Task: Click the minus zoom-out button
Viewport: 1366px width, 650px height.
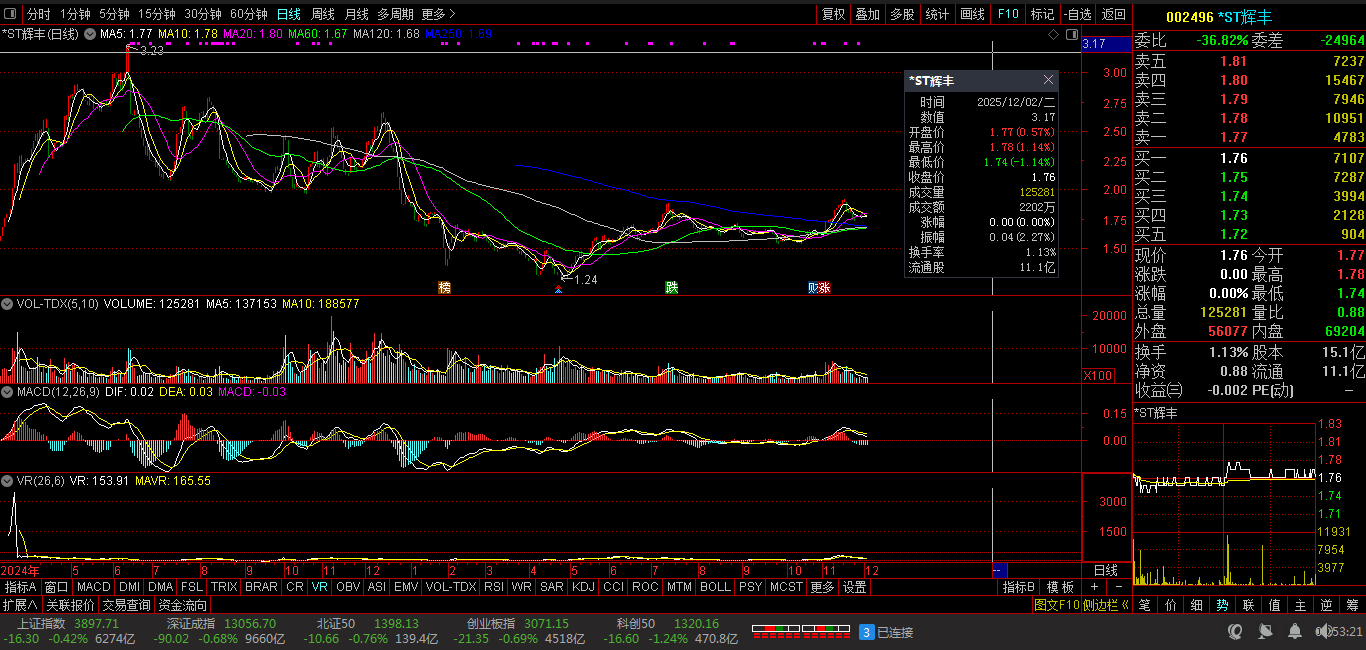Action: coord(1118,587)
